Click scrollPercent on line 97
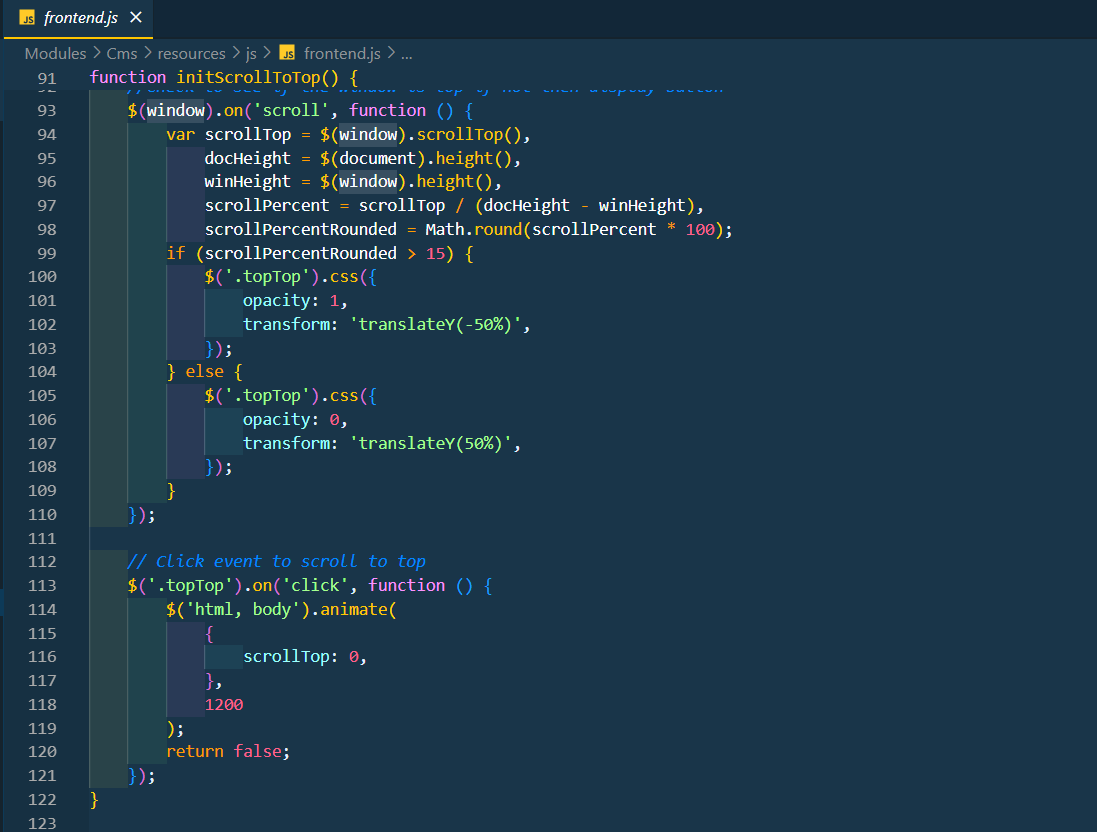The width and height of the screenshot is (1097, 832). click(x=267, y=206)
